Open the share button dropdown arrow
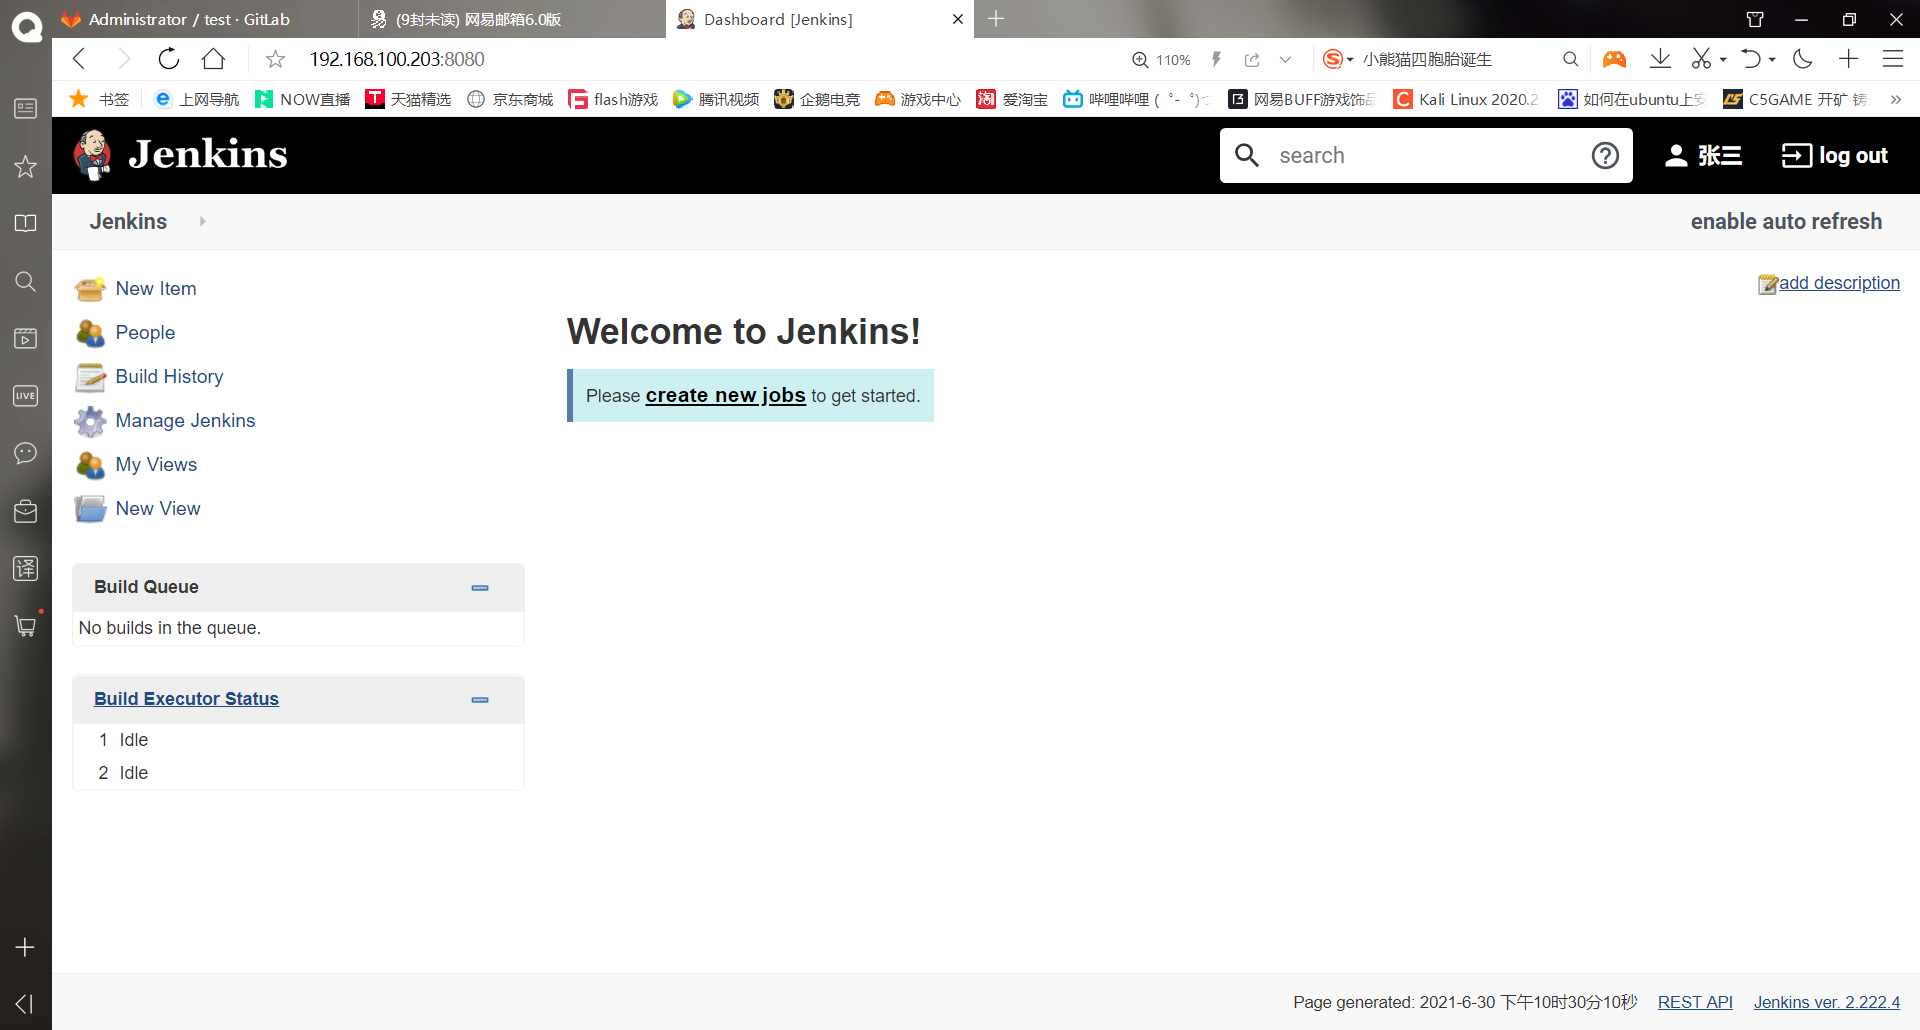Screen dimensions: 1920x1030 pyautogui.click(x=1285, y=59)
